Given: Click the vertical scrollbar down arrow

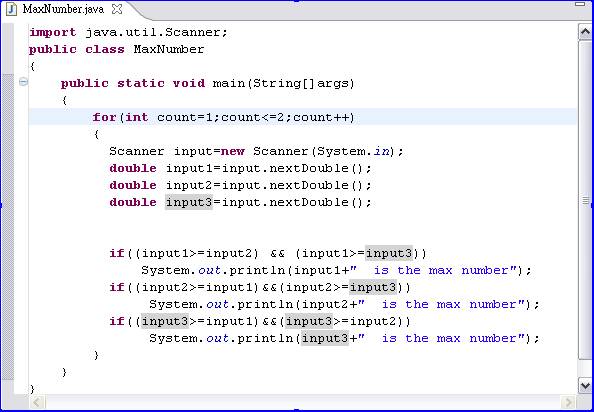Looking at the screenshot, I should point(585,385).
